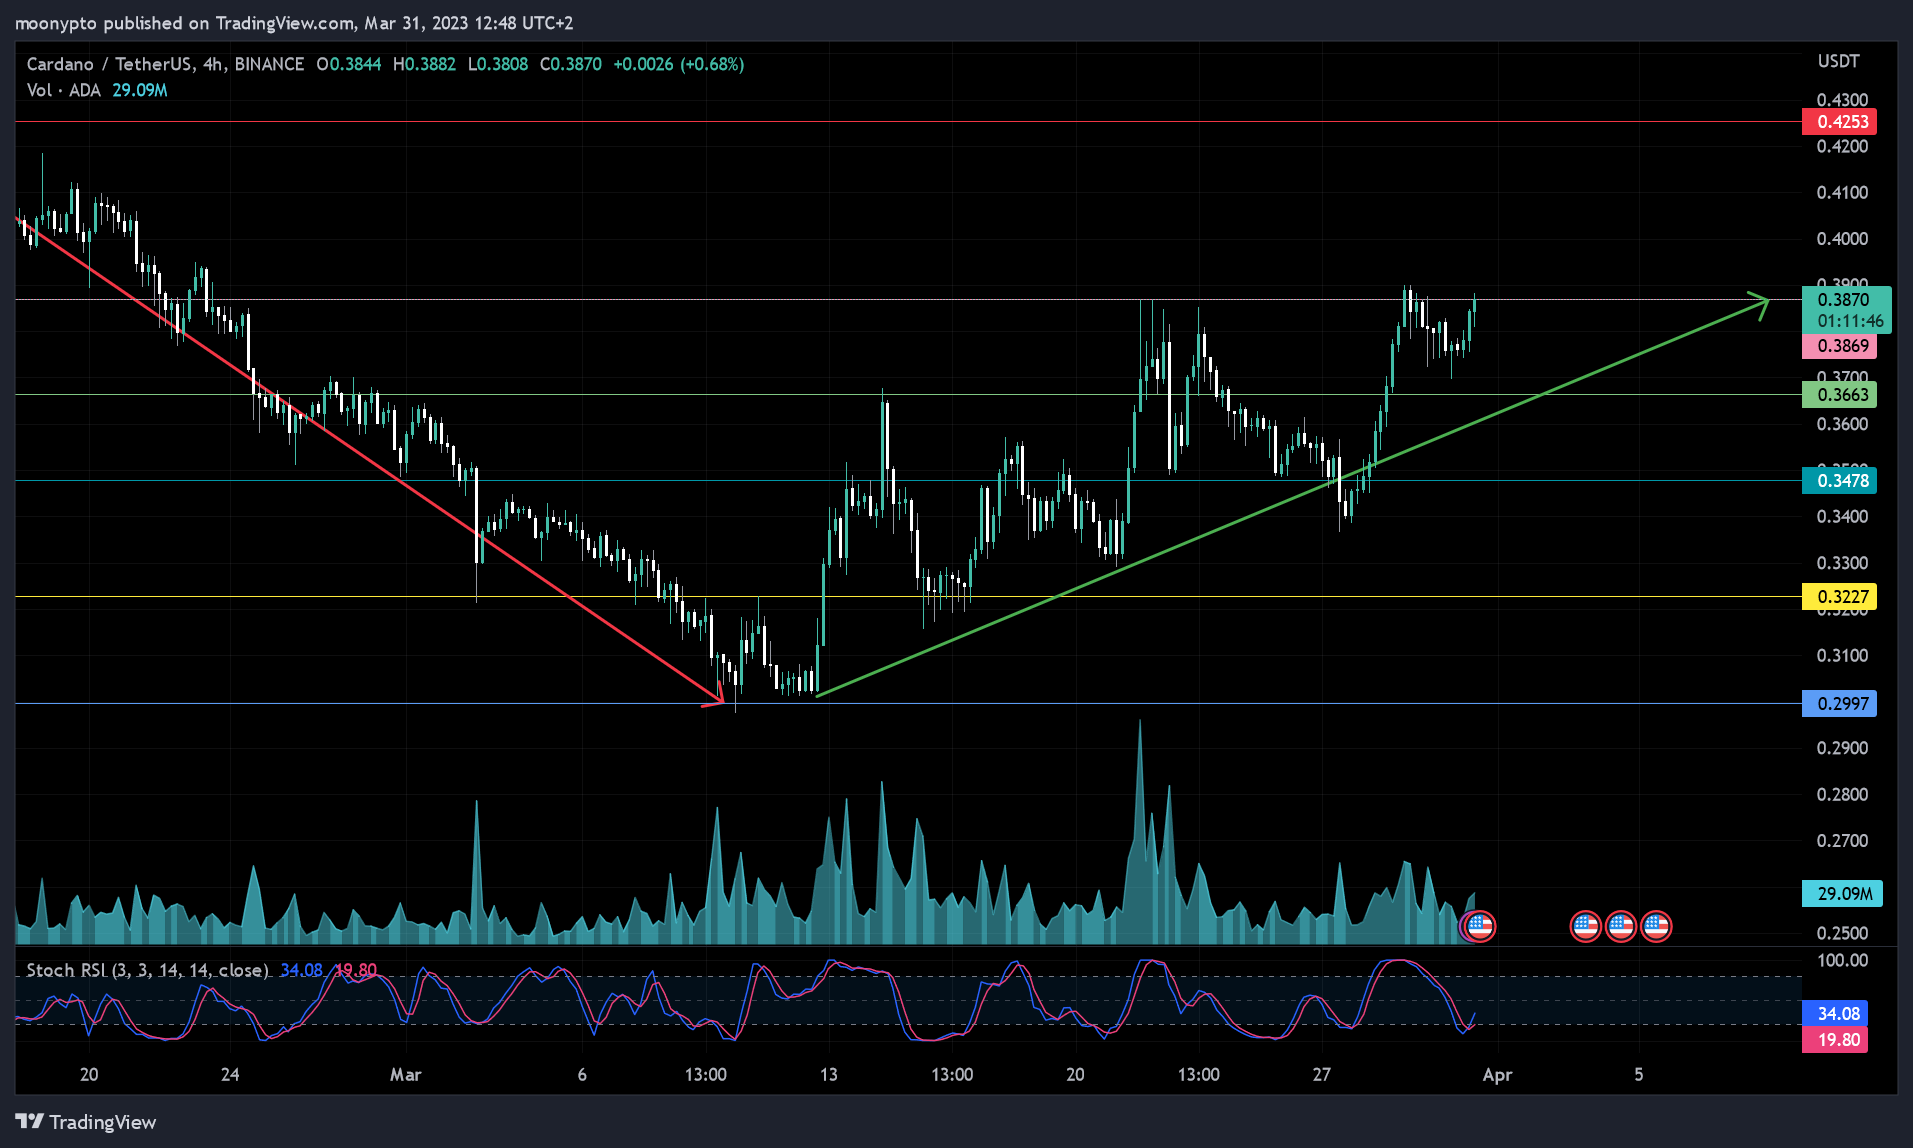Viewport: 1913px width, 1148px height.
Task: Select the blue 0.2997 level label
Action: (x=1839, y=703)
